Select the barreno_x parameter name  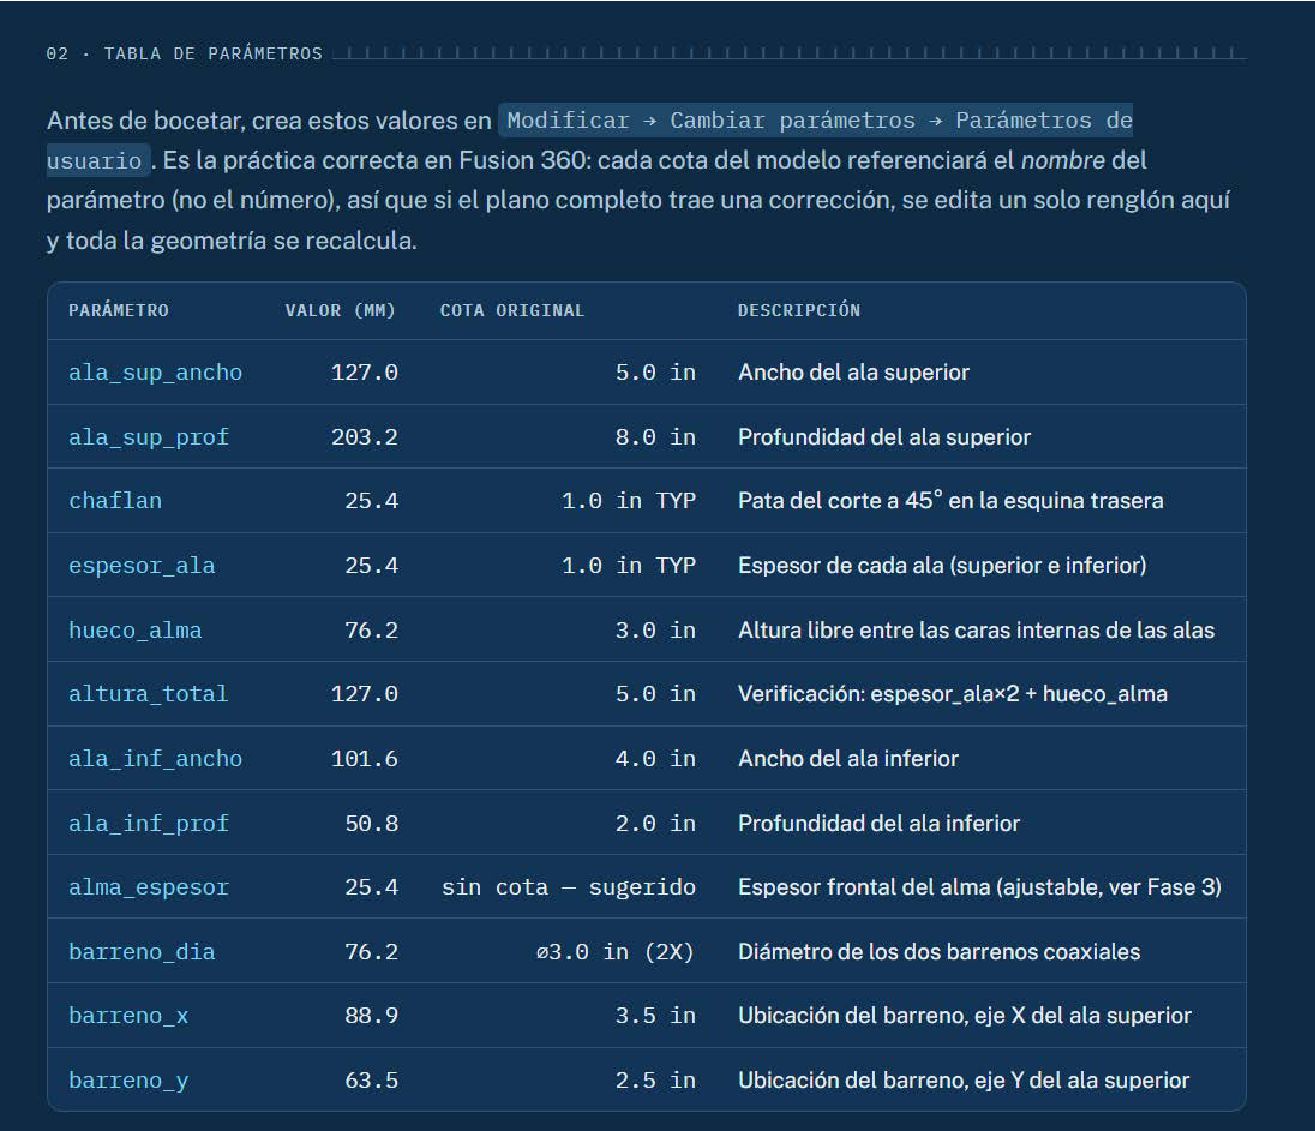(x=128, y=1015)
